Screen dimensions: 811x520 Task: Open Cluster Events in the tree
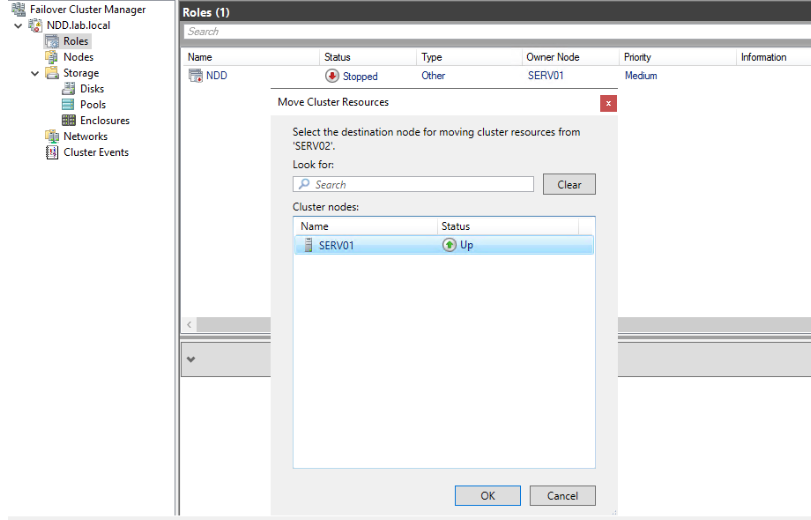[96, 152]
